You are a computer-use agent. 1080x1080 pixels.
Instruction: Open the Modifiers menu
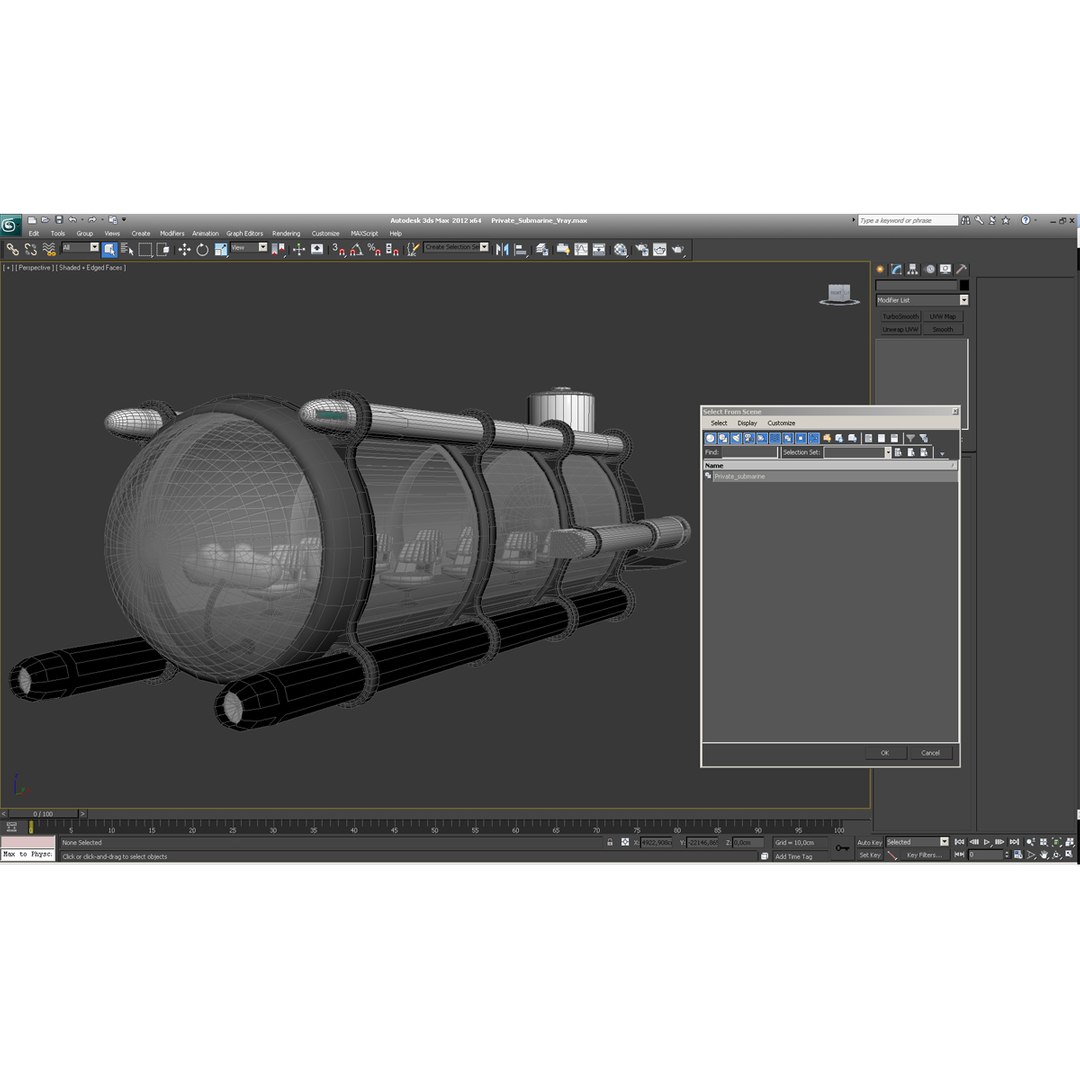pyautogui.click(x=172, y=233)
